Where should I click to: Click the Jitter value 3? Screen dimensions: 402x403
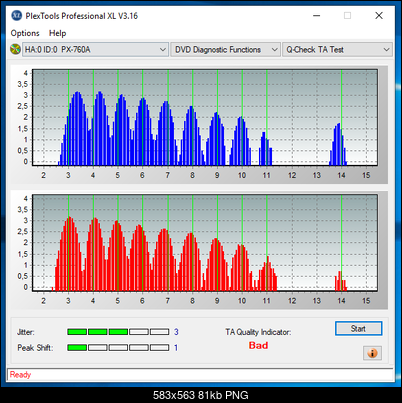(x=176, y=332)
